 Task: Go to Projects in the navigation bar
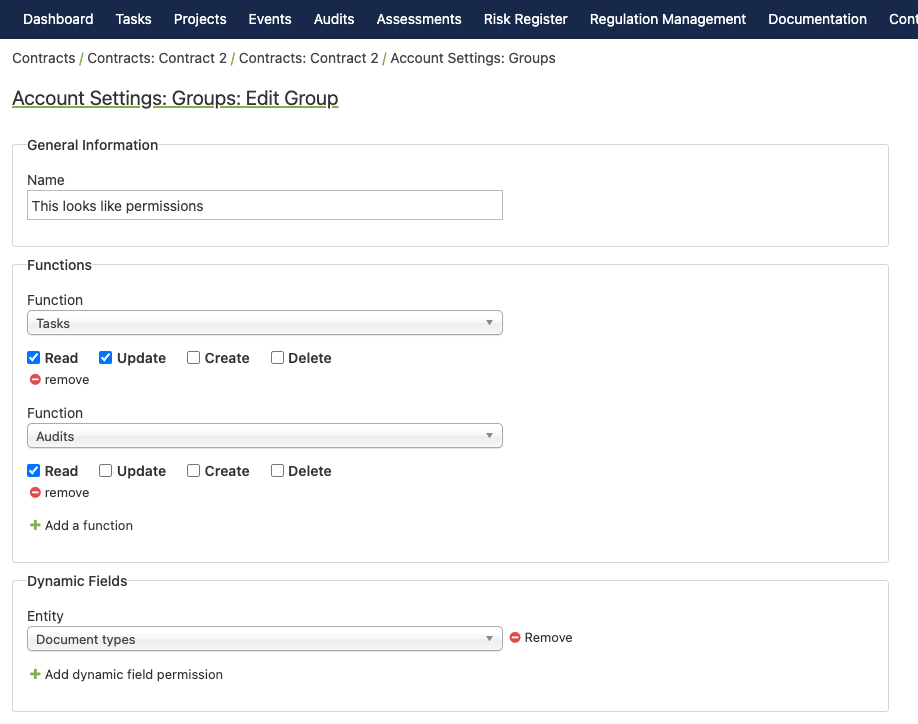click(x=200, y=19)
